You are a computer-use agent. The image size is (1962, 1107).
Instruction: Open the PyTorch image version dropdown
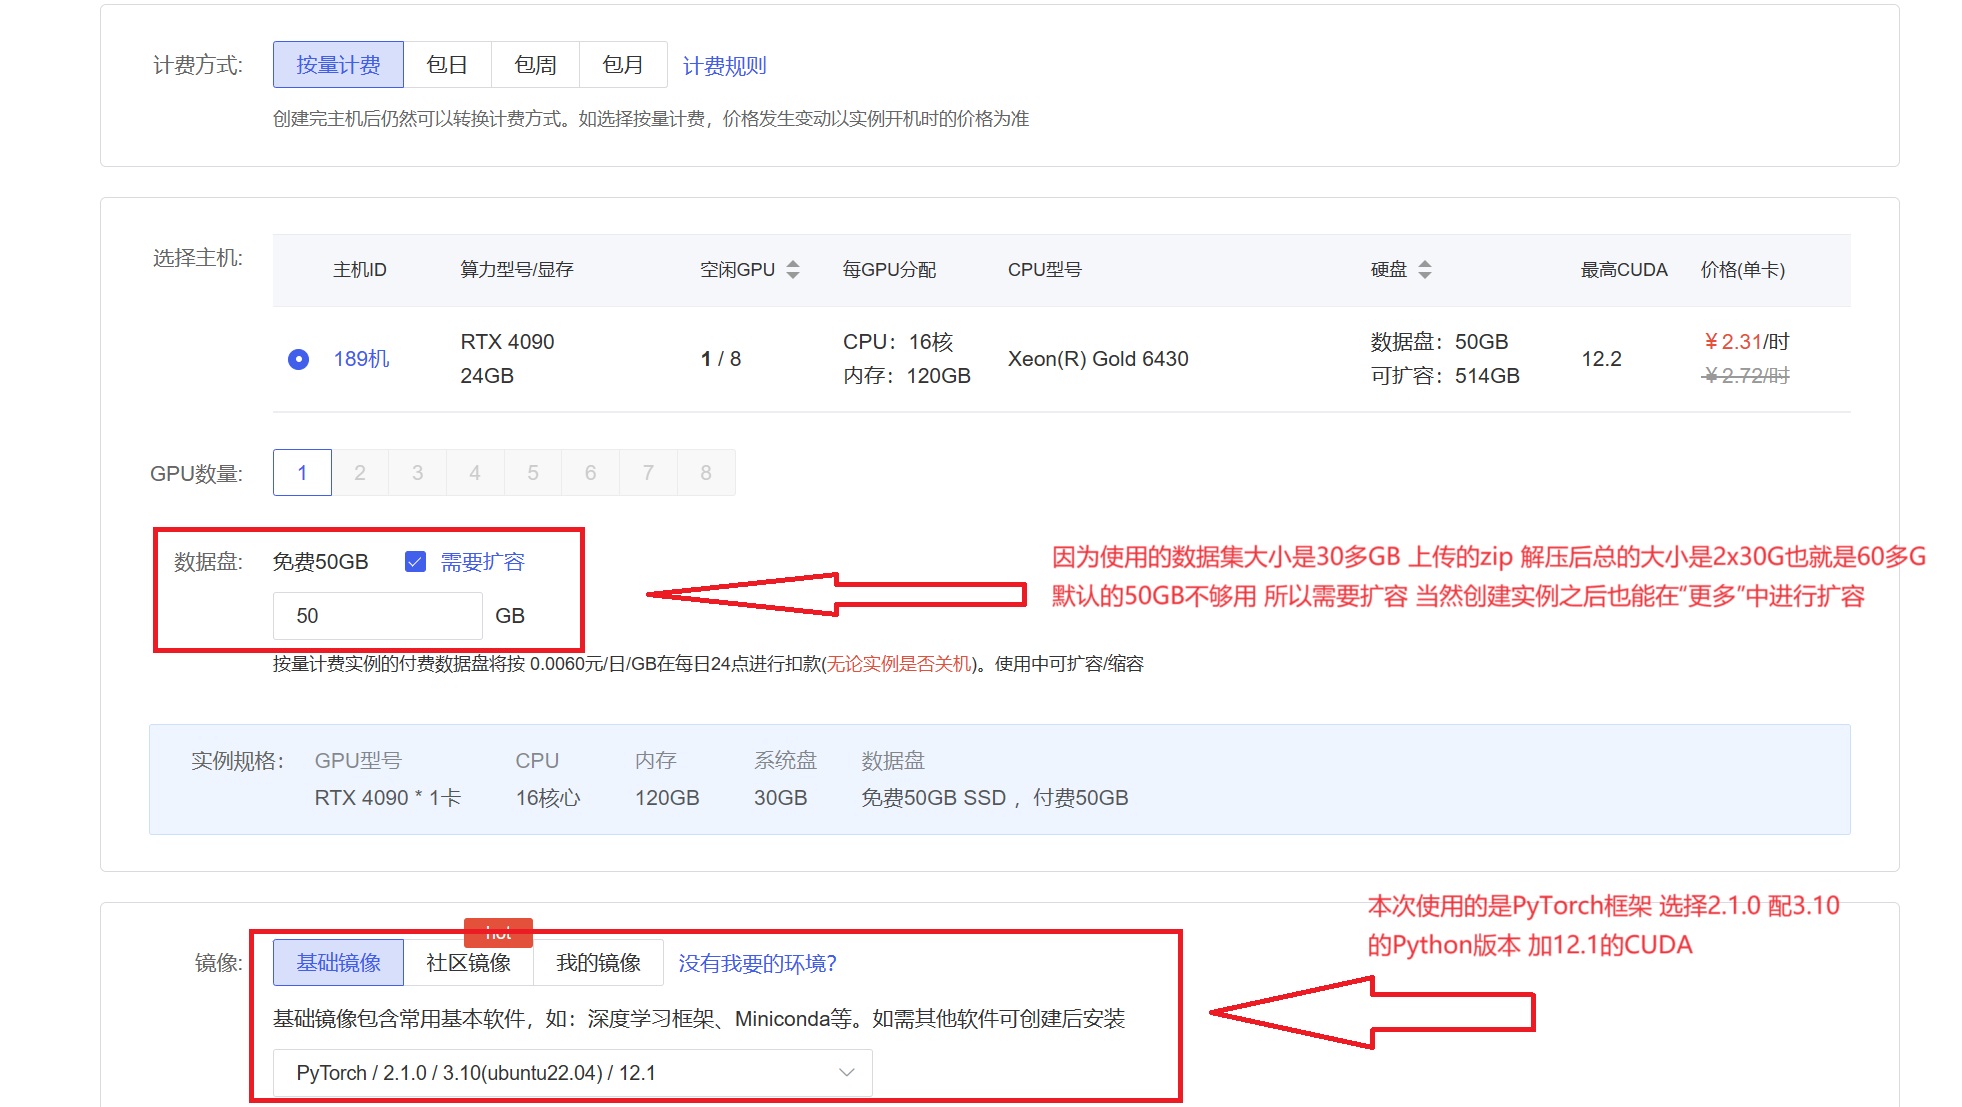pyautogui.click(x=572, y=1072)
